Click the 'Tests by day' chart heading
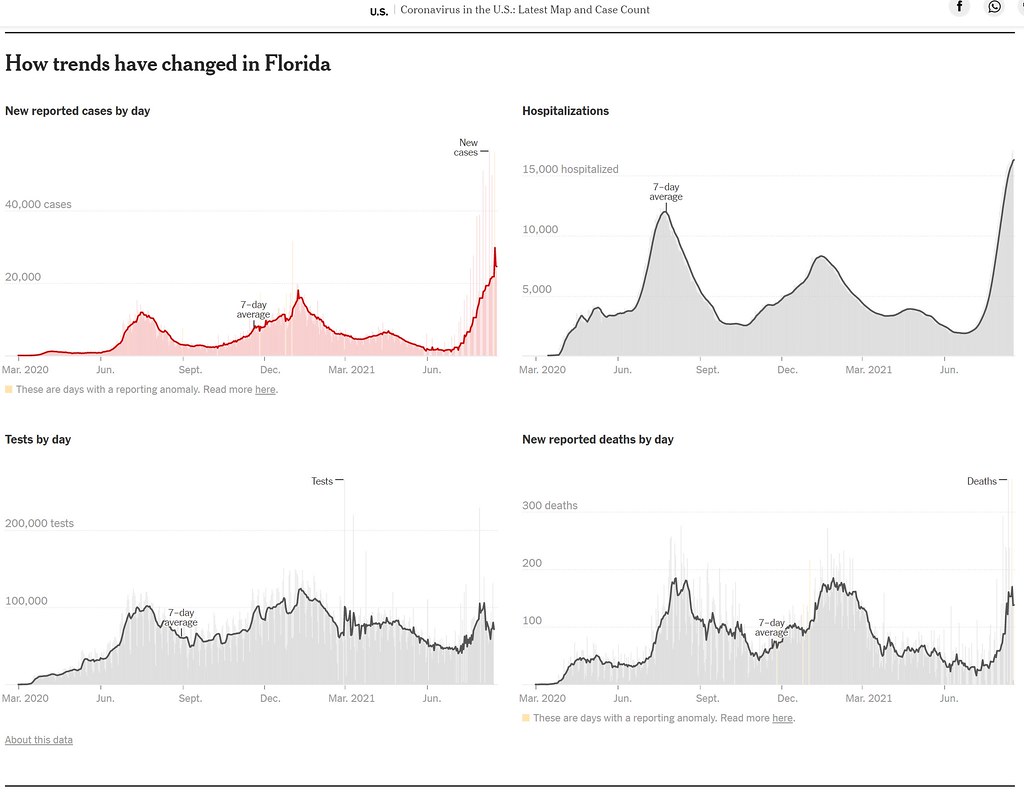The height and width of the screenshot is (799, 1024). [38, 440]
